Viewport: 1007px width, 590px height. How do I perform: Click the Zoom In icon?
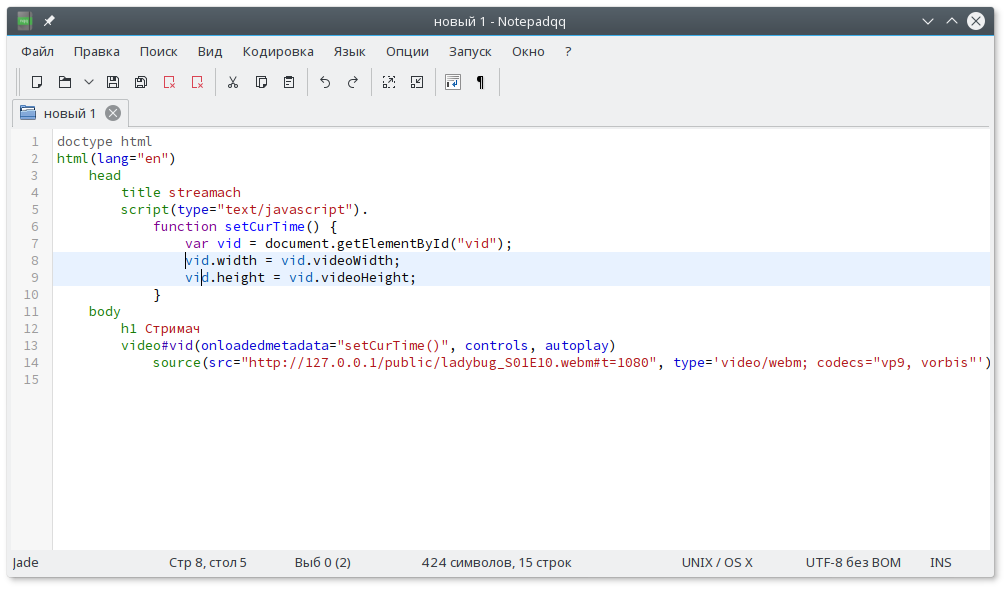[x=389, y=82]
